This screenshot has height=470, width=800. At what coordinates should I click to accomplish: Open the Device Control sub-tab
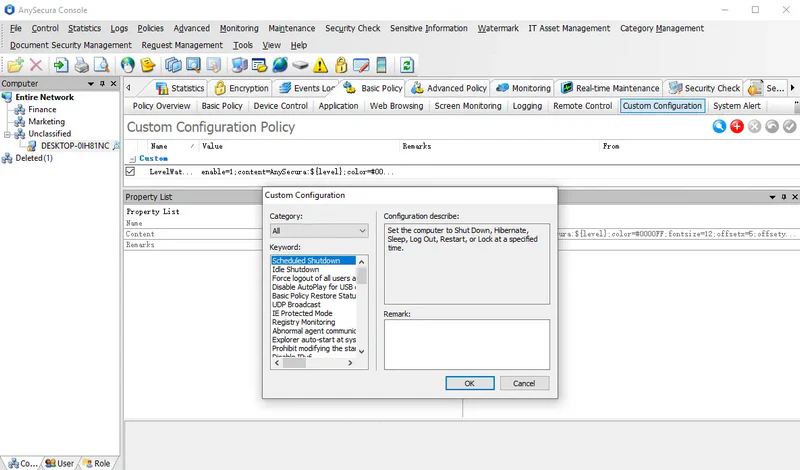click(x=281, y=106)
